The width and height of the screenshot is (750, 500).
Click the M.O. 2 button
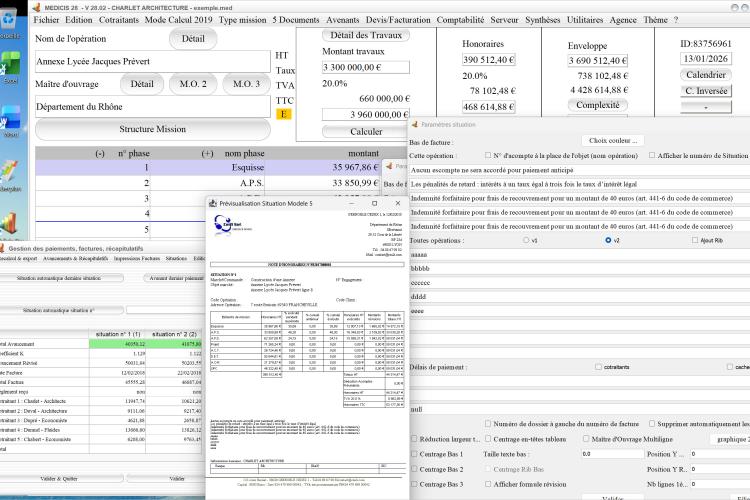tap(193, 84)
